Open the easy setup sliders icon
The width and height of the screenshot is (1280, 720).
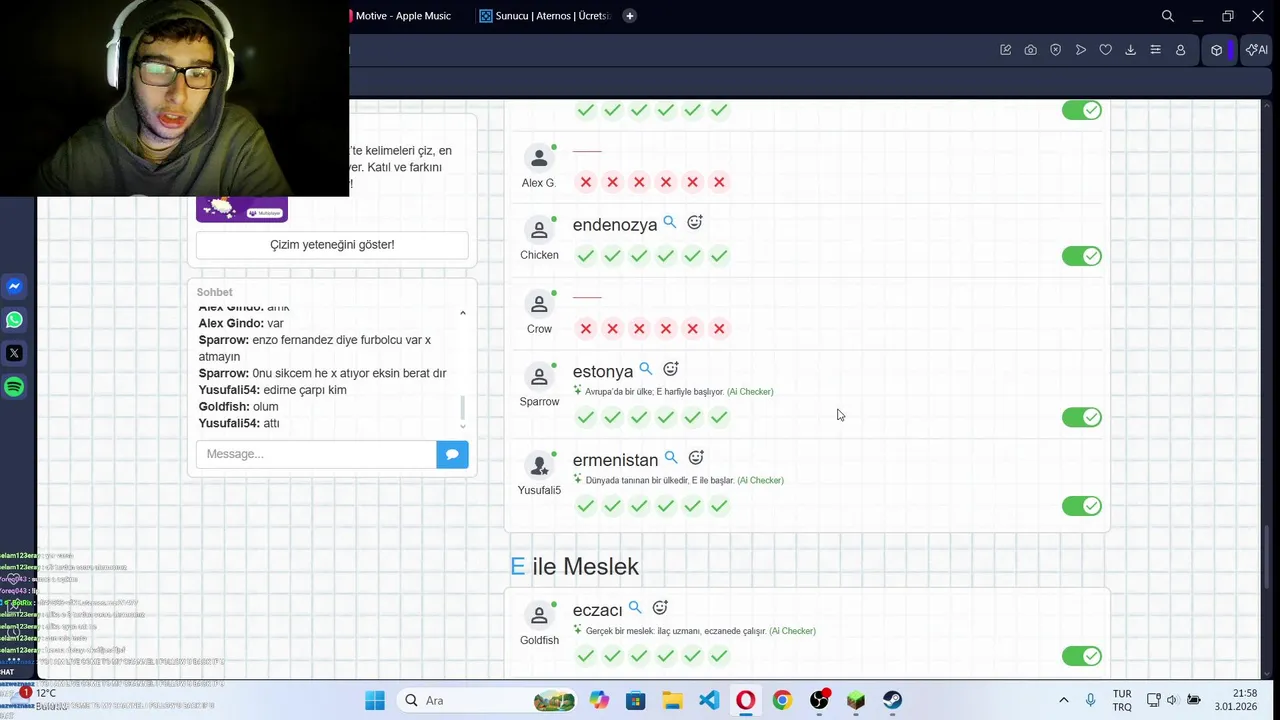[x=1156, y=50]
